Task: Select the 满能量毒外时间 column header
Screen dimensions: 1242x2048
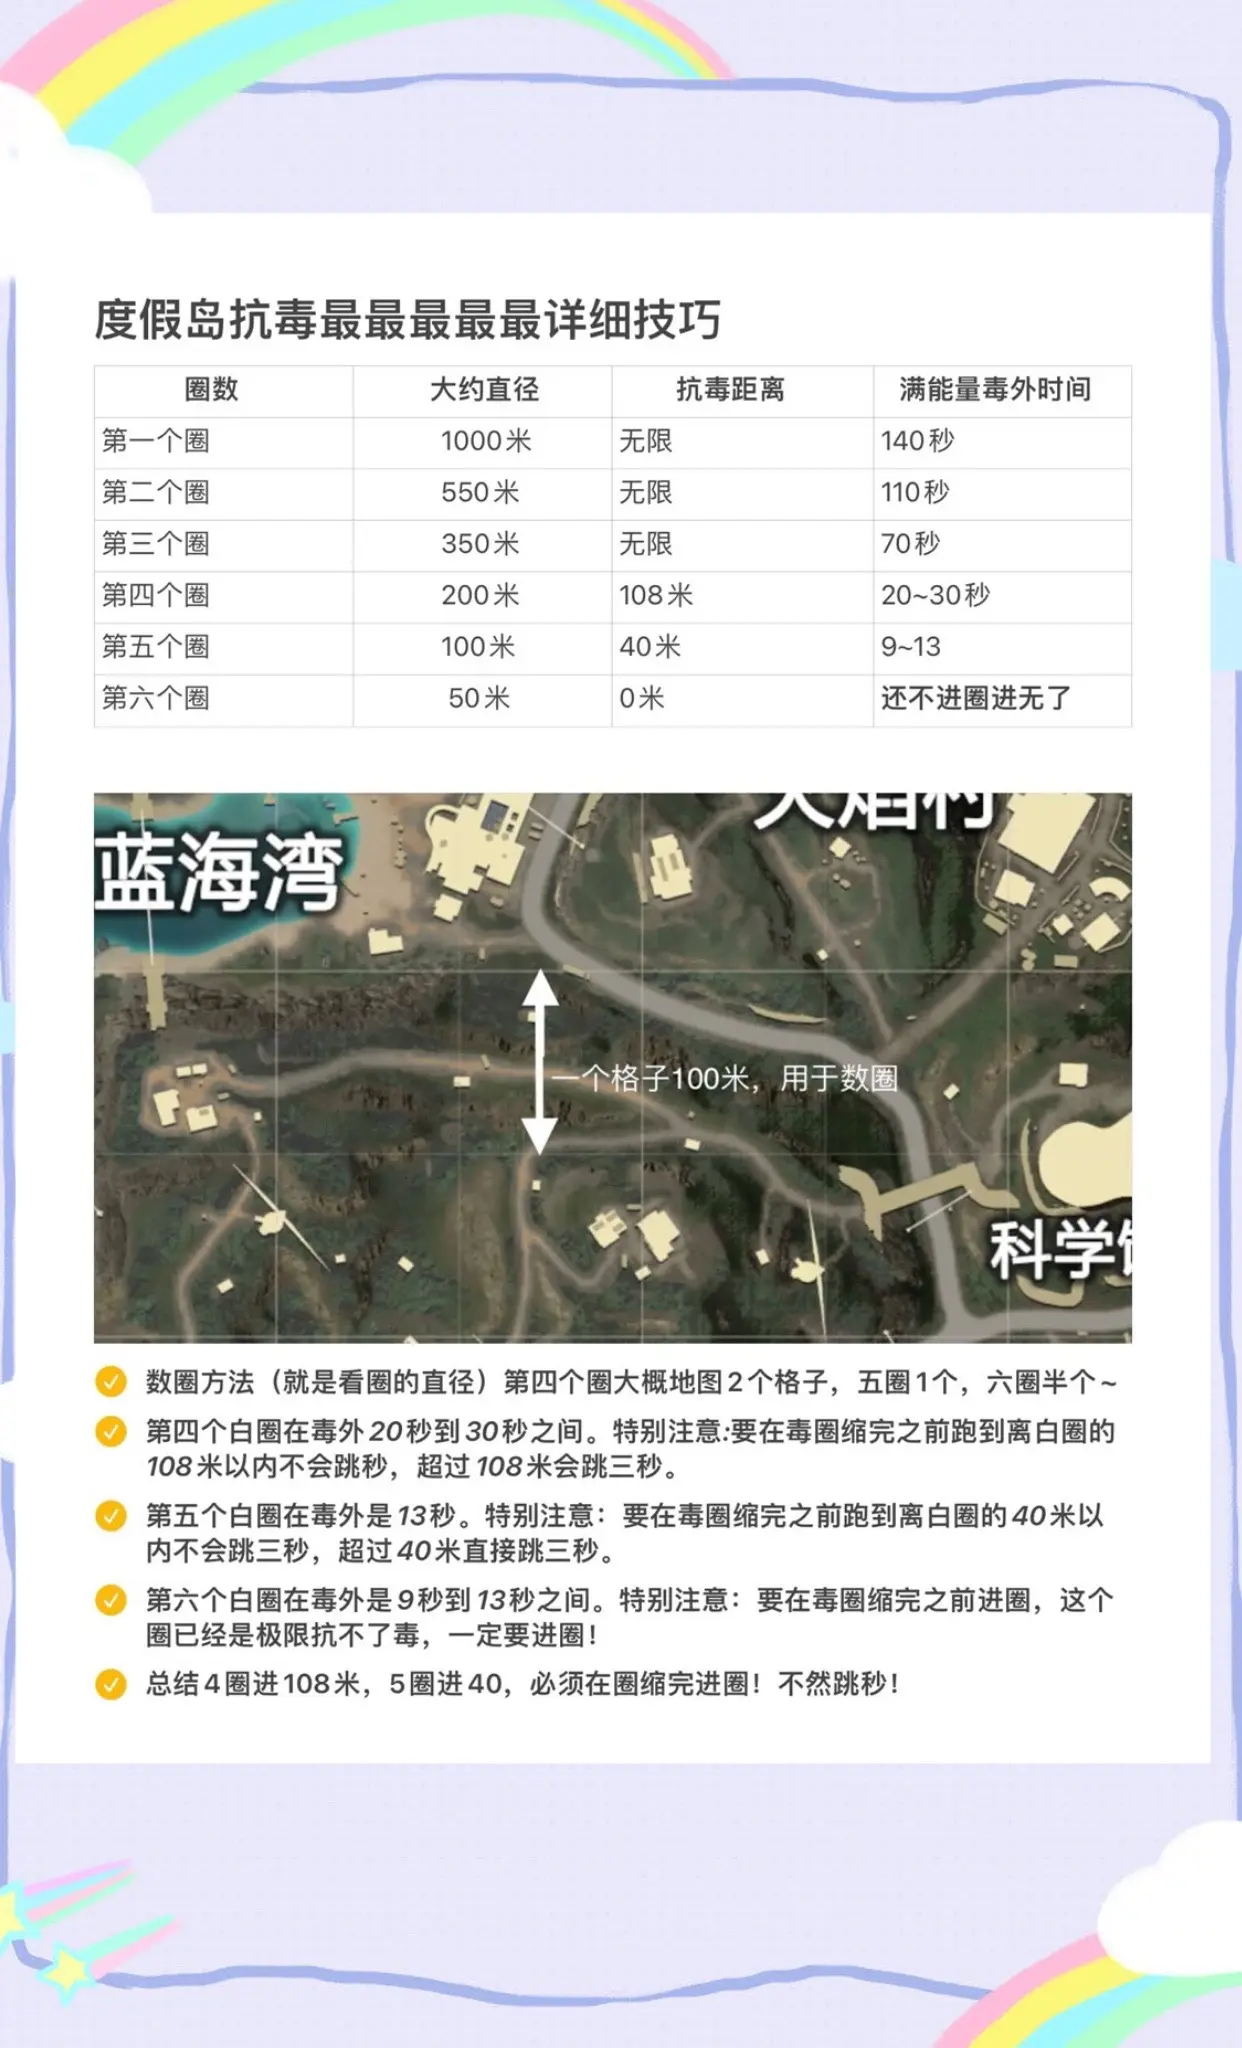Action: (995, 389)
